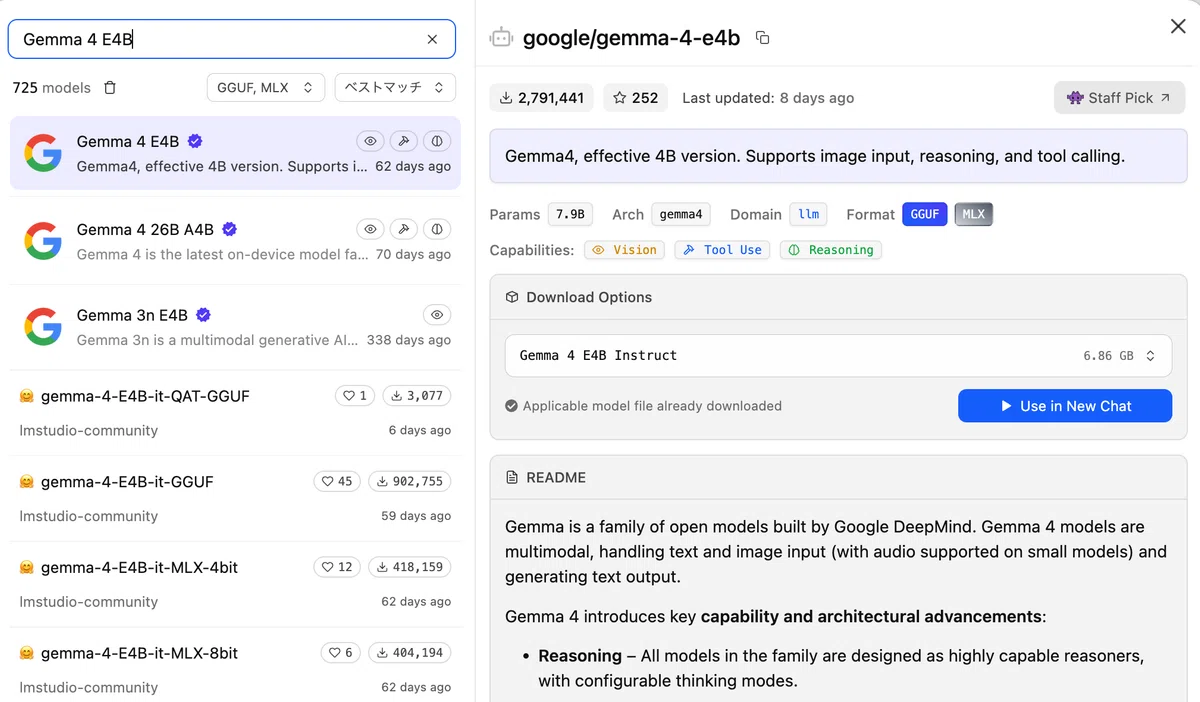Copy the google/gemma-4-e4b model name
This screenshot has height=702, width=1200.
click(x=763, y=38)
